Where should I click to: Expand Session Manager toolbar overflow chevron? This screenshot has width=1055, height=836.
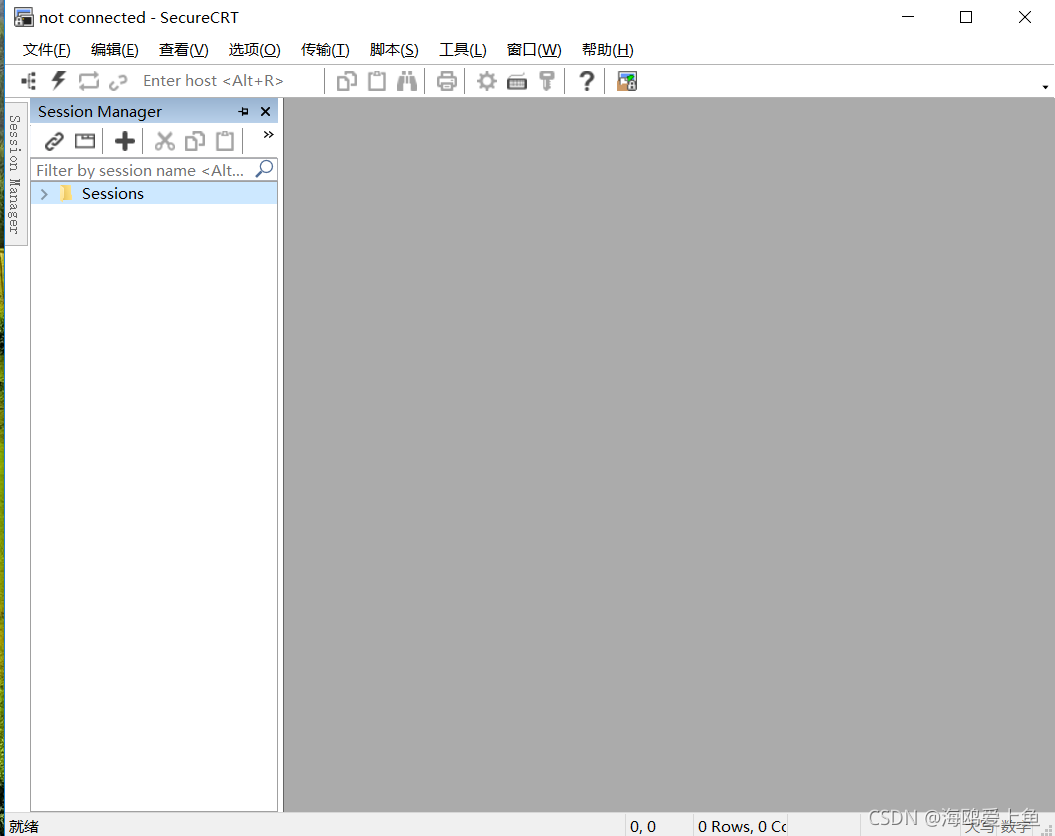268,135
